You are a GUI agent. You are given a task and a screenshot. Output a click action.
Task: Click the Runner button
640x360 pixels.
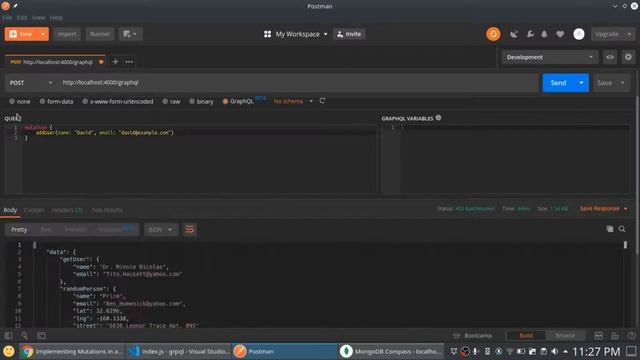click(x=100, y=34)
